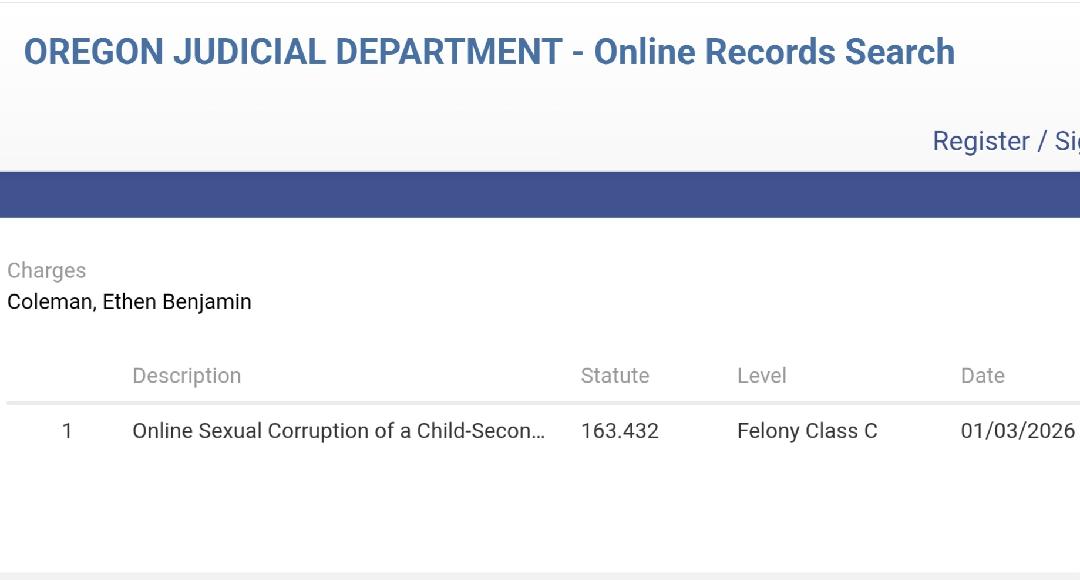Sort by the Description column header
1080x580 pixels.
[187, 376]
